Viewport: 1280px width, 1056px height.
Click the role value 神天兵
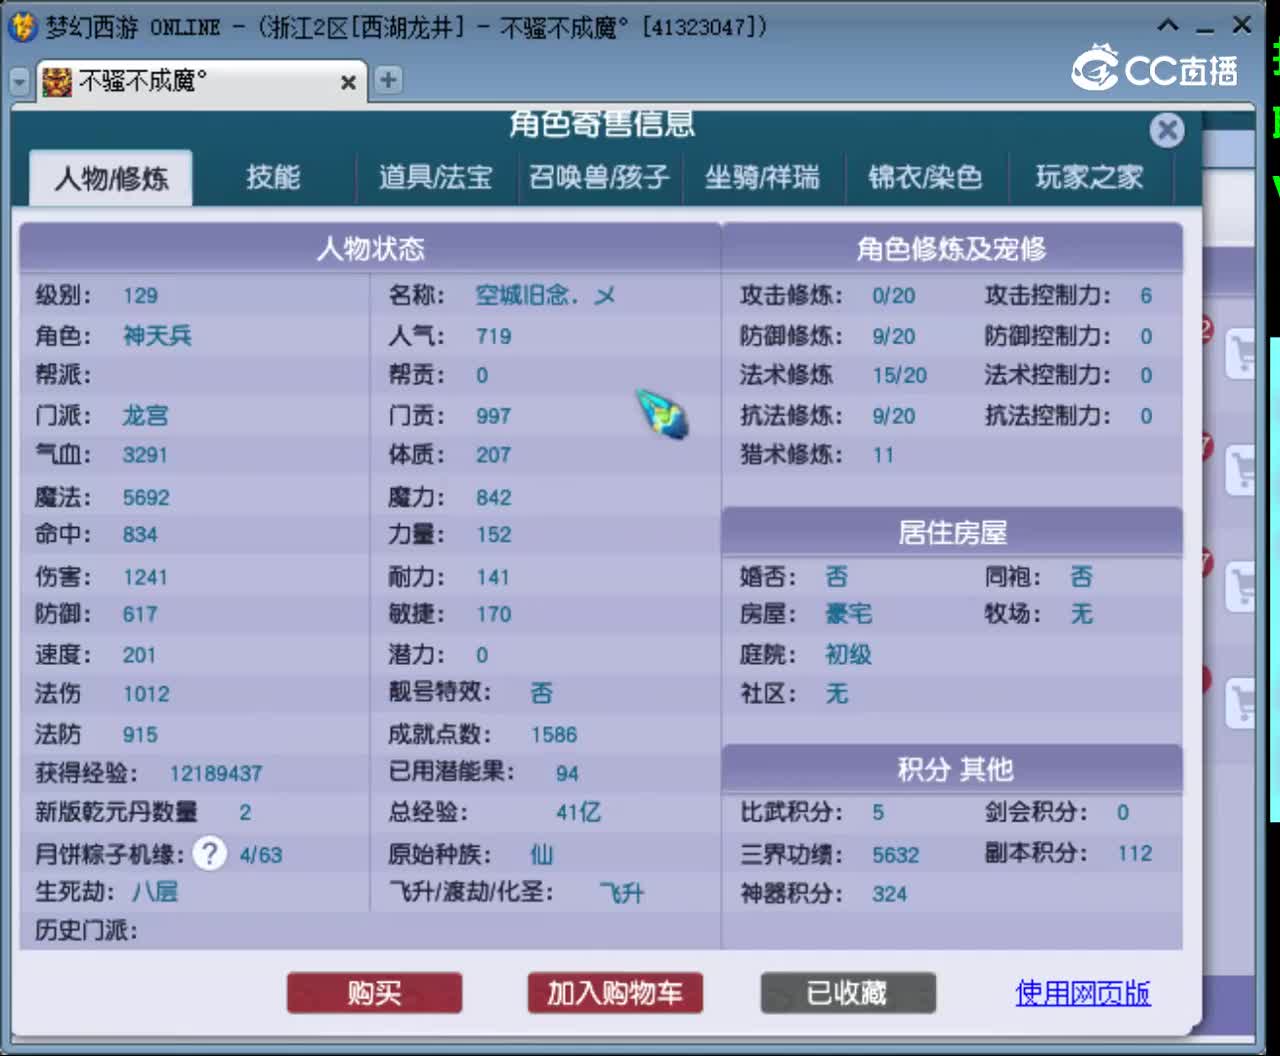[157, 336]
